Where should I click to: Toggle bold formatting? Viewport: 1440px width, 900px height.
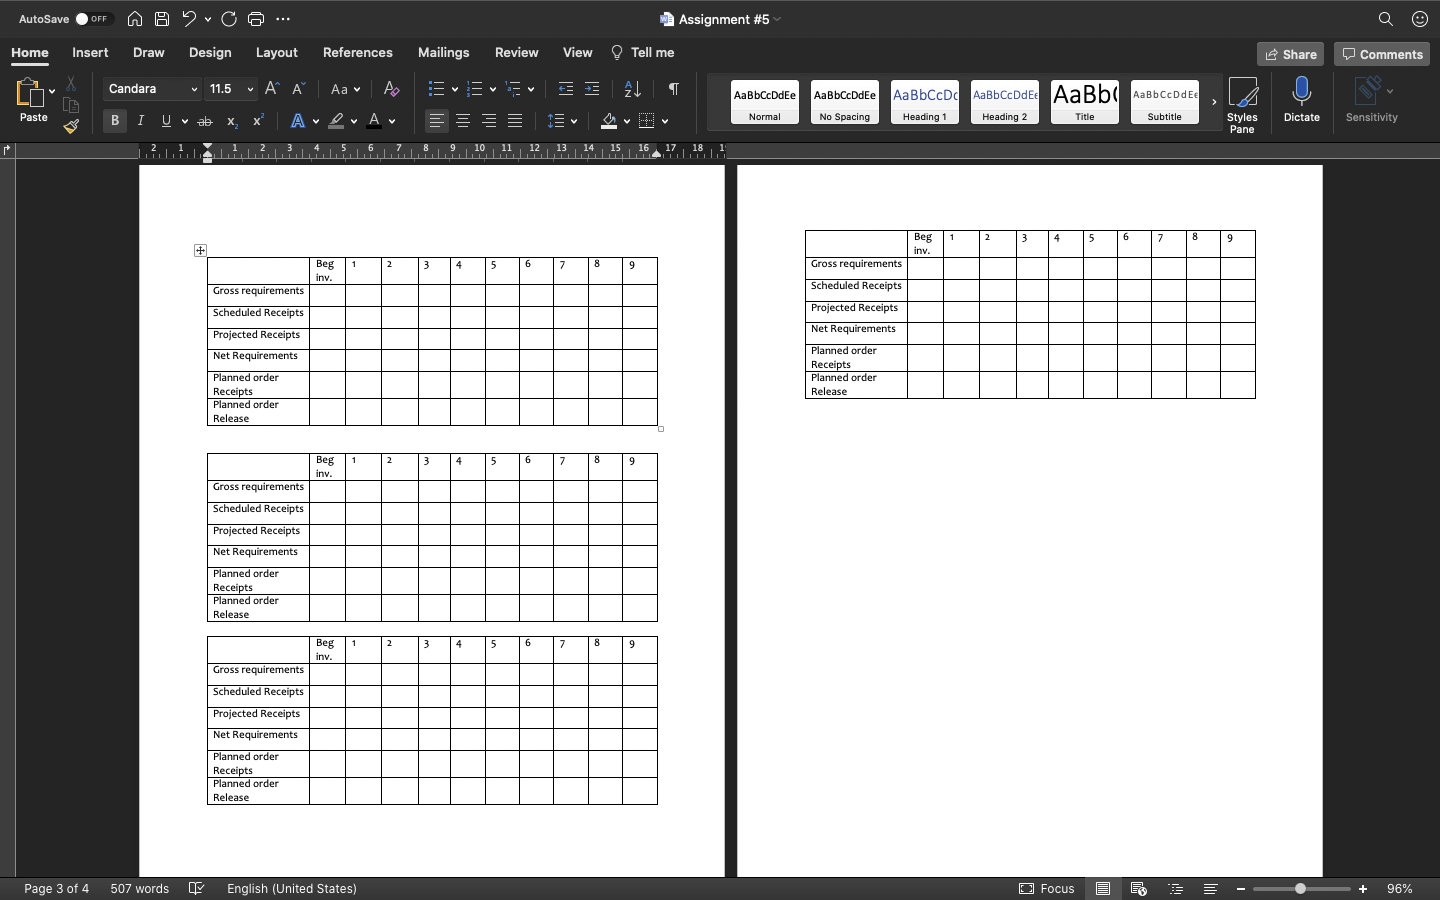click(x=115, y=121)
